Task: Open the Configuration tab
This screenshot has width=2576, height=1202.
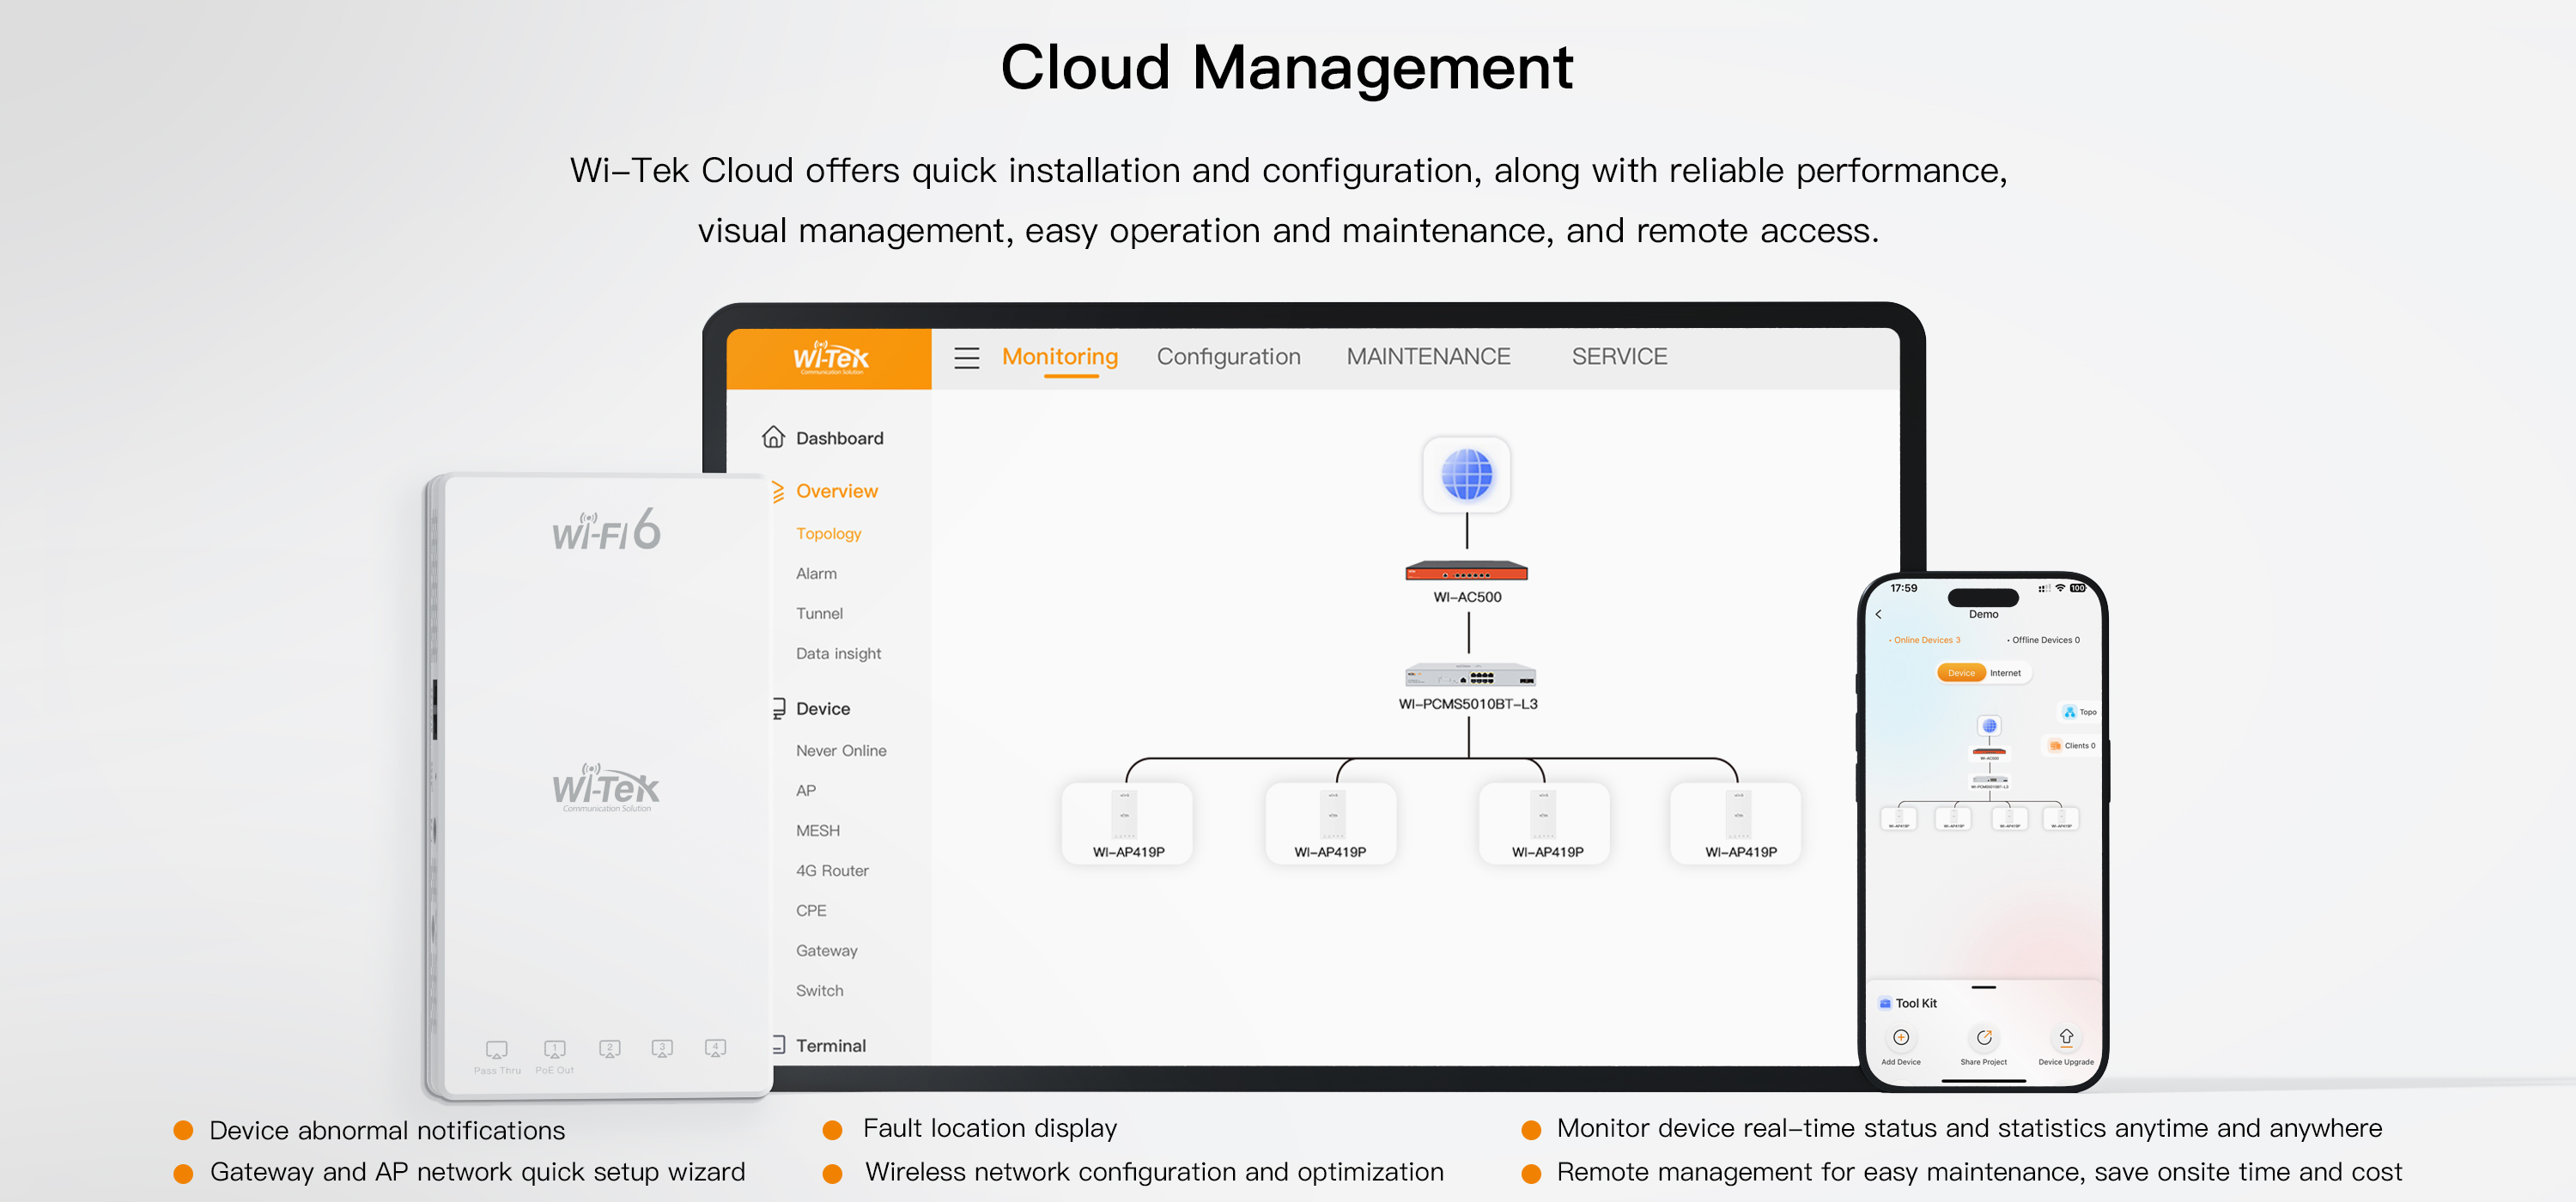Action: pyautogui.click(x=1228, y=357)
